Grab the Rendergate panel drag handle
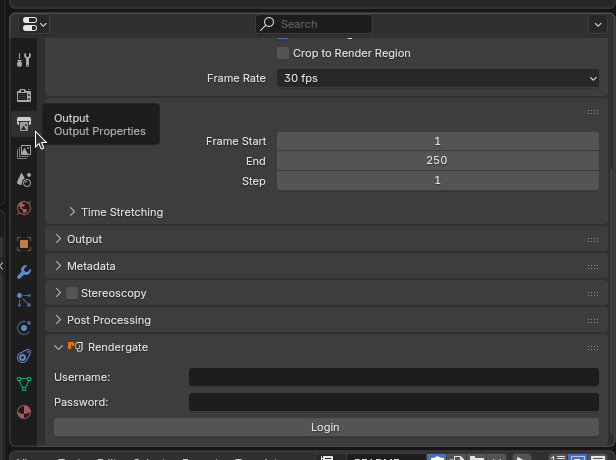 (x=593, y=348)
